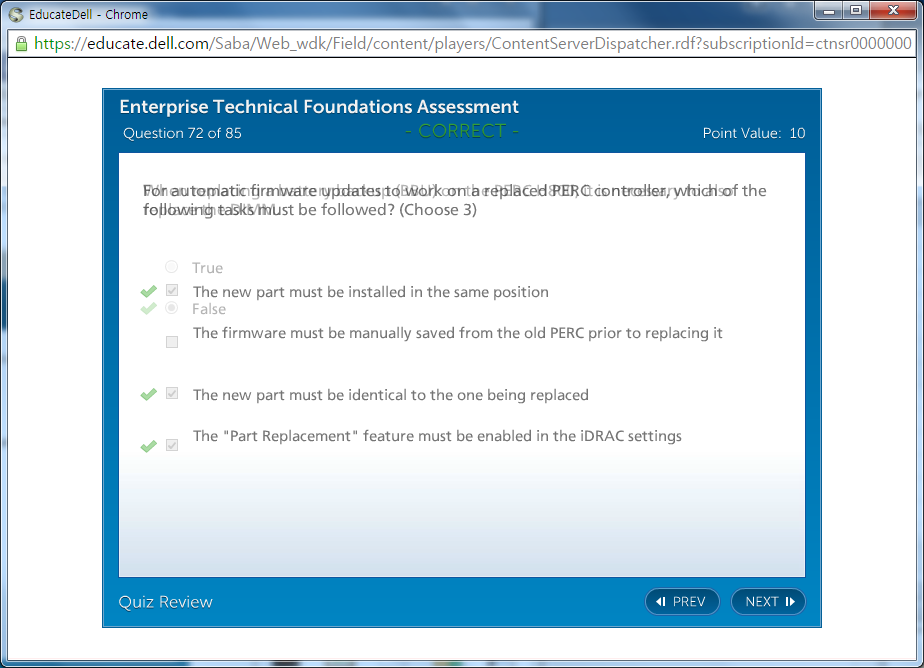Click the Quiz Review label in footer
The image size is (924, 668).
click(166, 601)
